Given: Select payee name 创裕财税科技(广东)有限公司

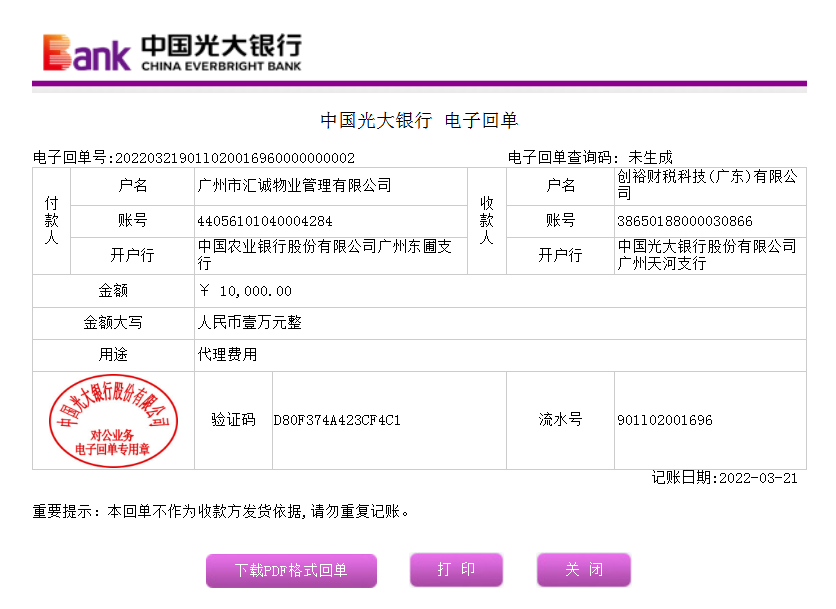Looking at the screenshot, I should (x=708, y=185).
